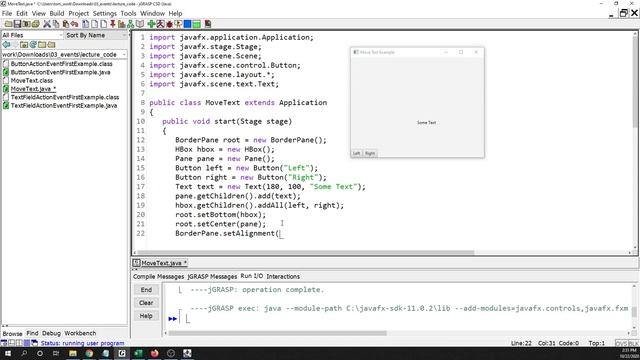Toggle the red pushpin toolbar icon

(x=113, y=24)
